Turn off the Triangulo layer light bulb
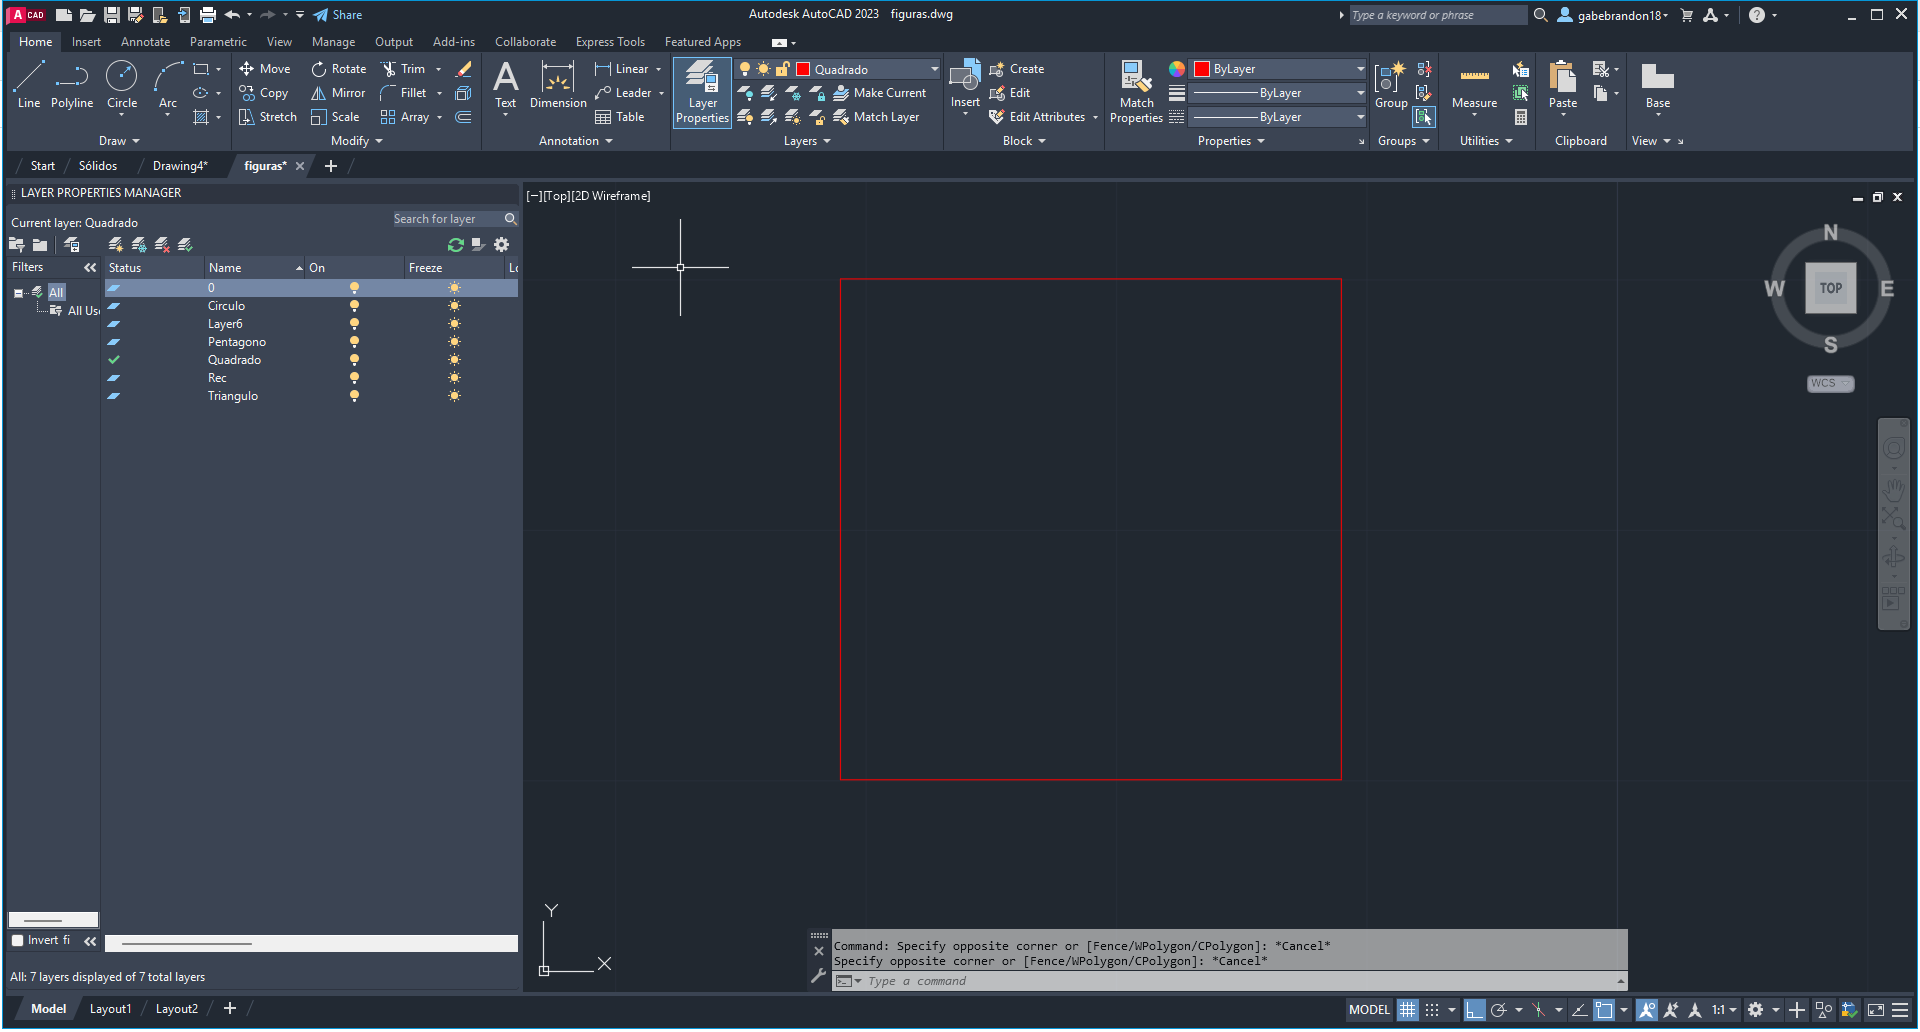This screenshot has height=1032, width=1920. tap(354, 396)
